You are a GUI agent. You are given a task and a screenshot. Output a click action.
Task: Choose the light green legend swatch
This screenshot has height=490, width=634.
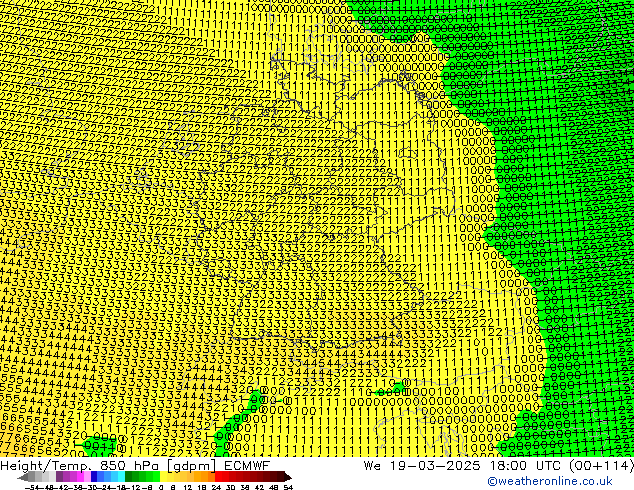pyautogui.click(x=152, y=477)
